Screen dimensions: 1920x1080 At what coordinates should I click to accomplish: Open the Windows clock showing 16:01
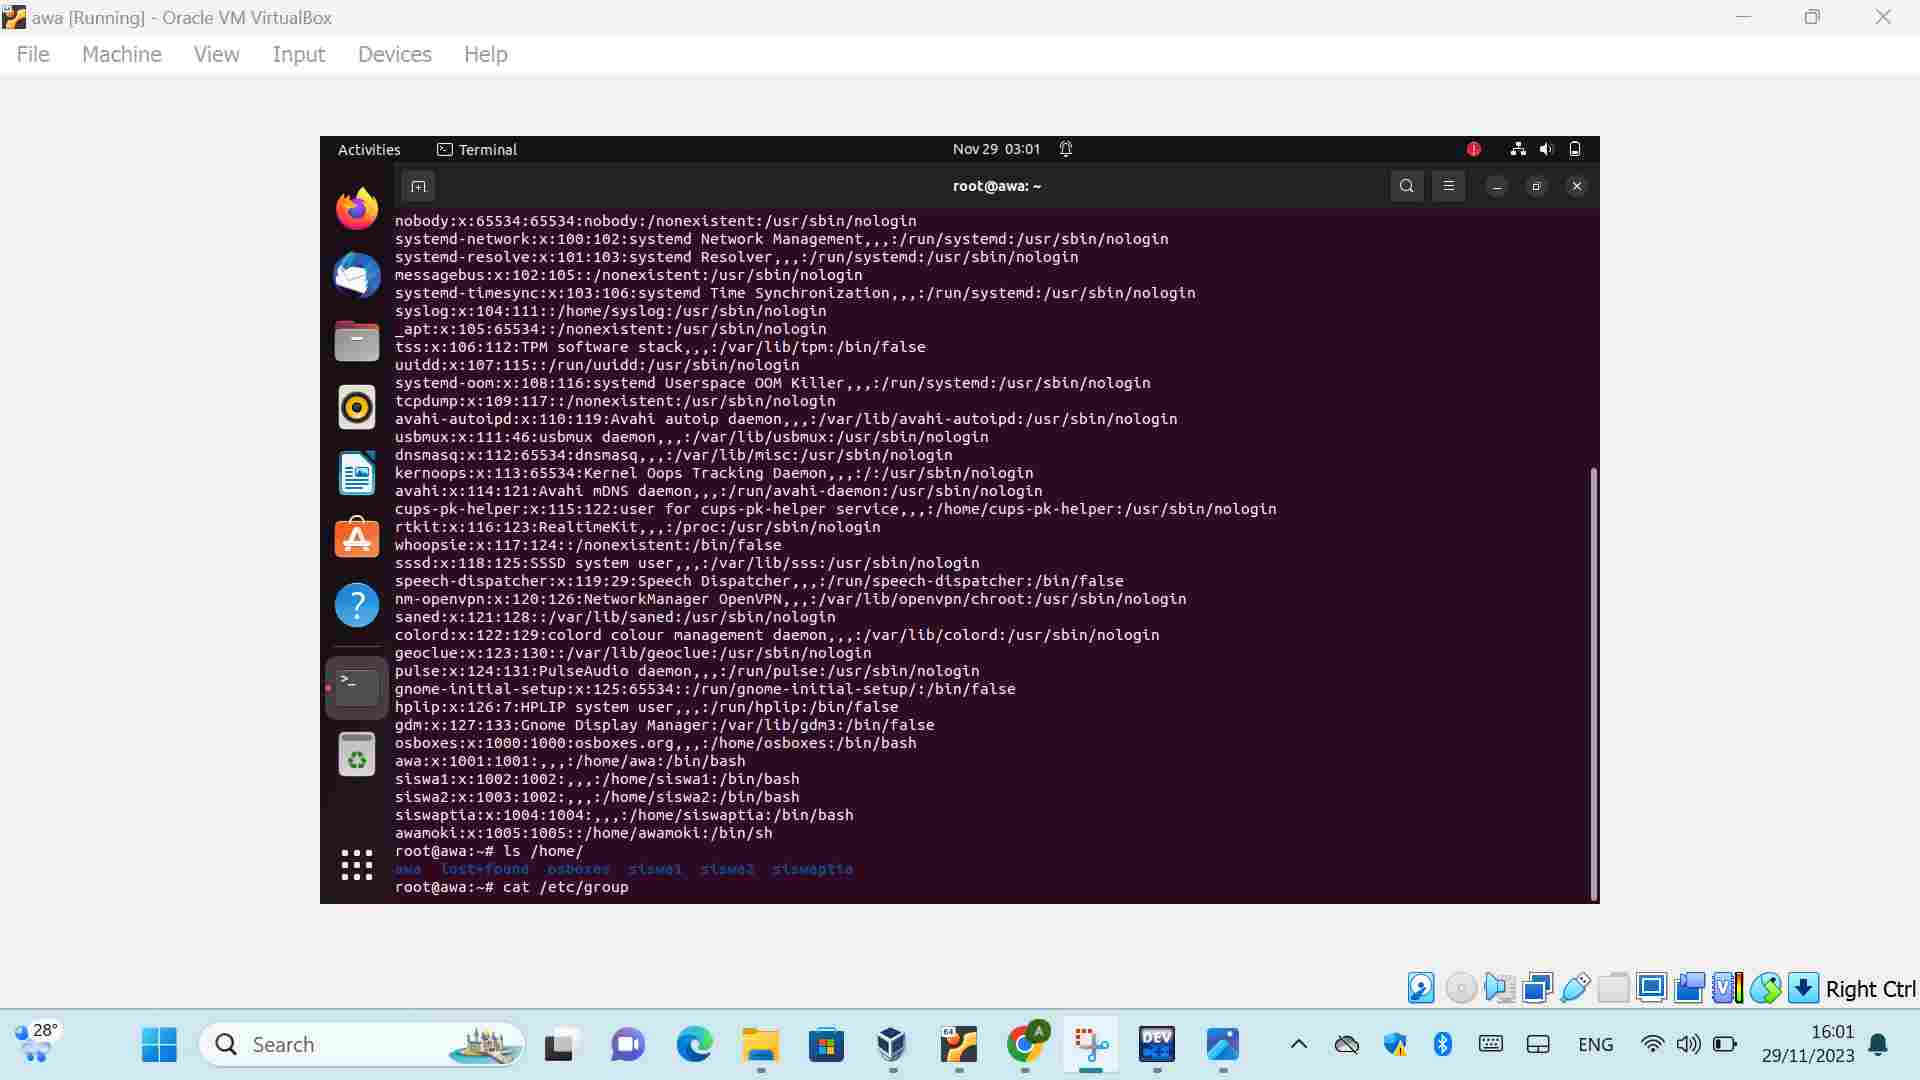click(1808, 1043)
